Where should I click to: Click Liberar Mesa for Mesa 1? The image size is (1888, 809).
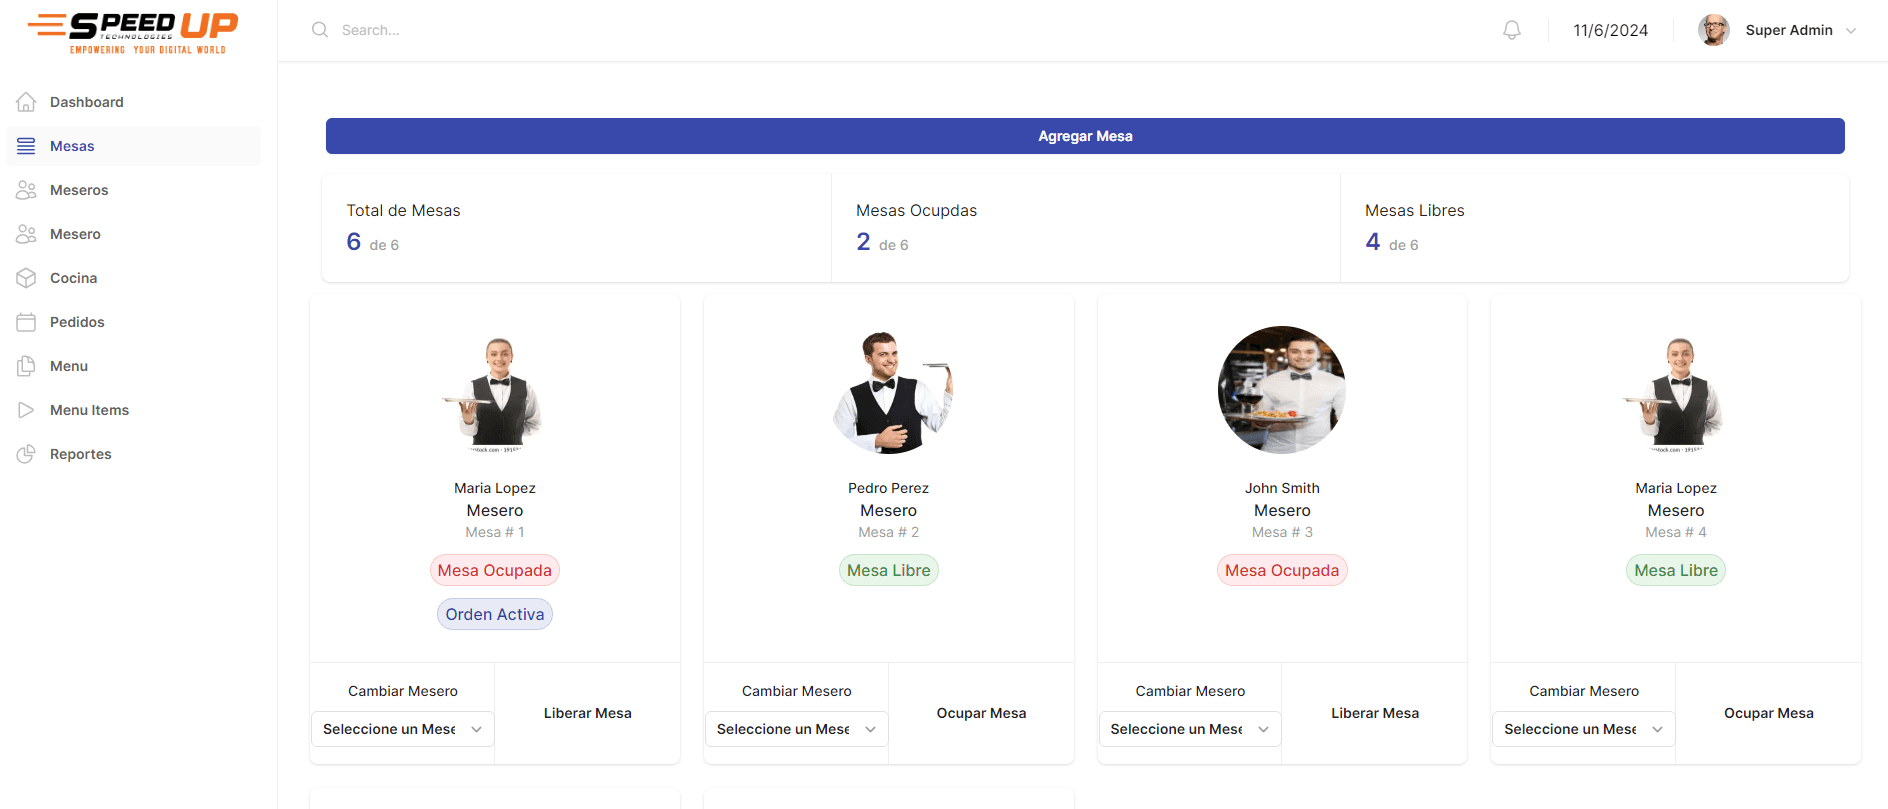pos(587,713)
